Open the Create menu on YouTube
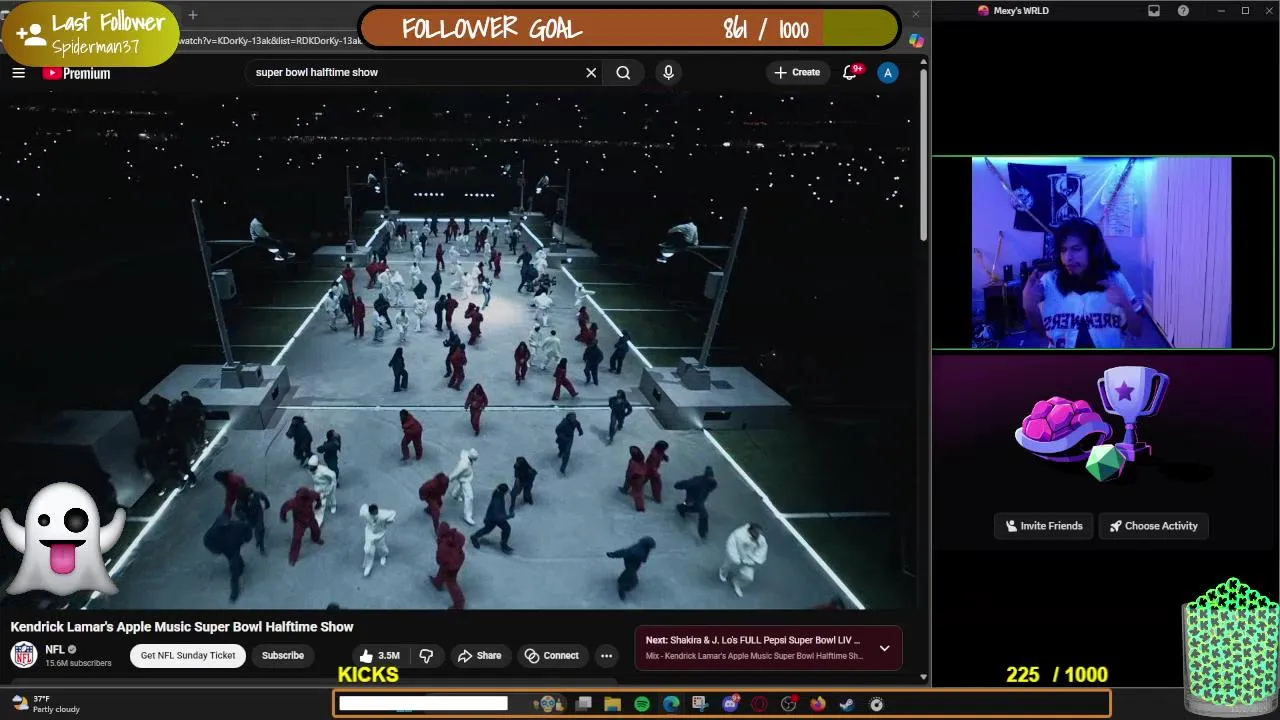This screenshot has width=1280, height=720. click(x=797, y=72)
